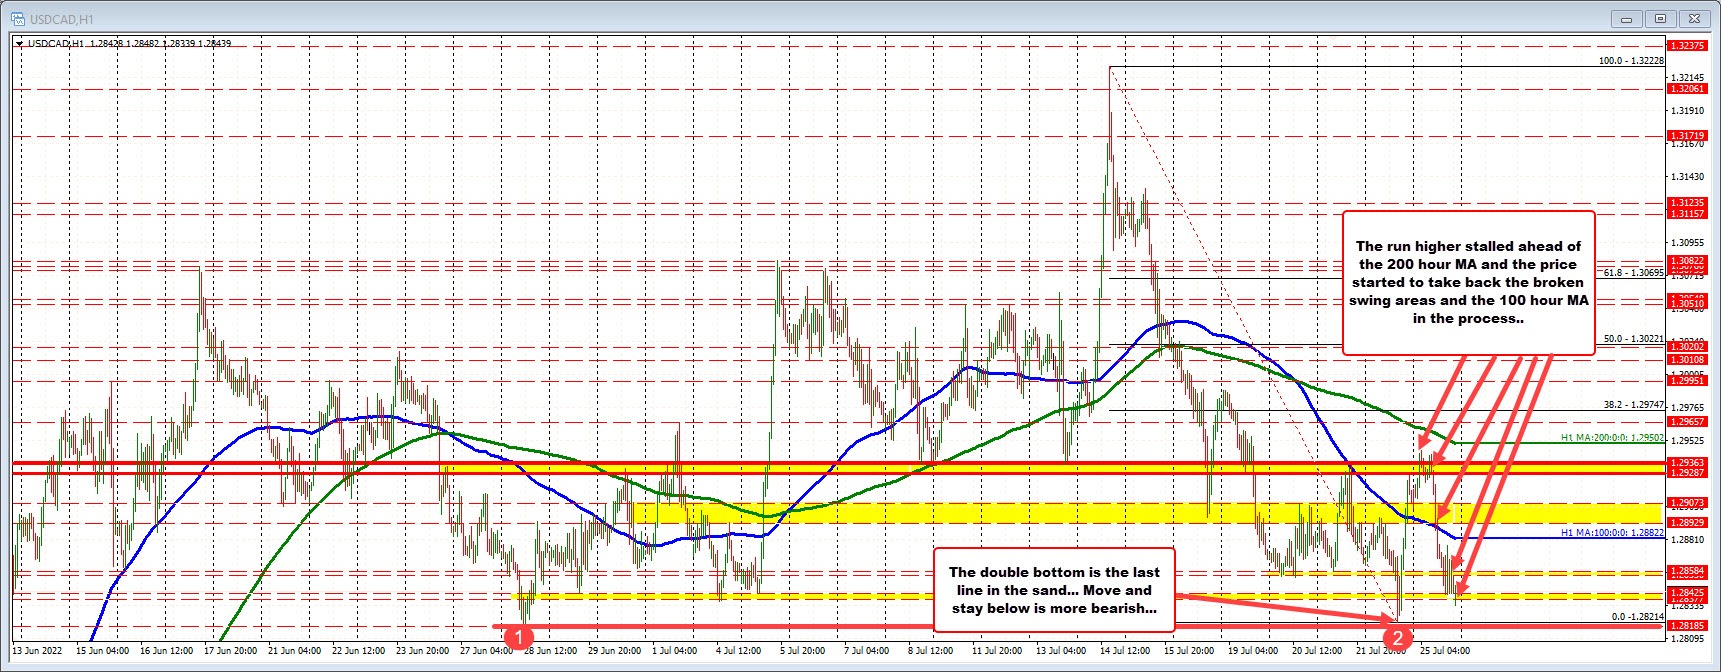
Task: Close the USDCAD,H1 chart window
Action: (1696, 18)
